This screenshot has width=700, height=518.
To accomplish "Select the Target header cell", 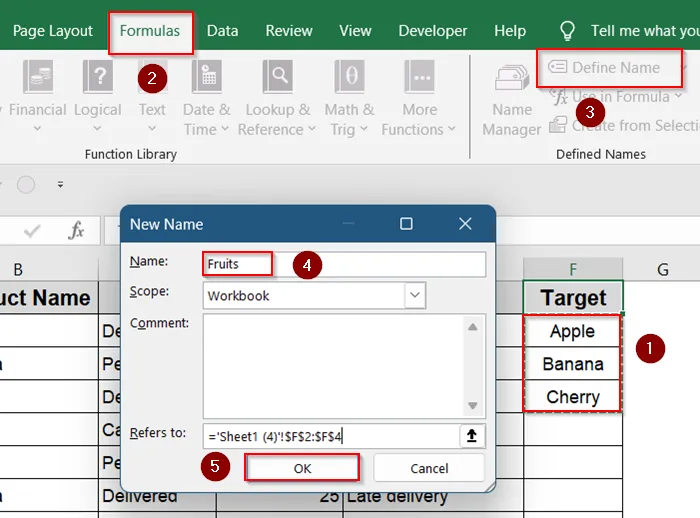I will point(573,297).
